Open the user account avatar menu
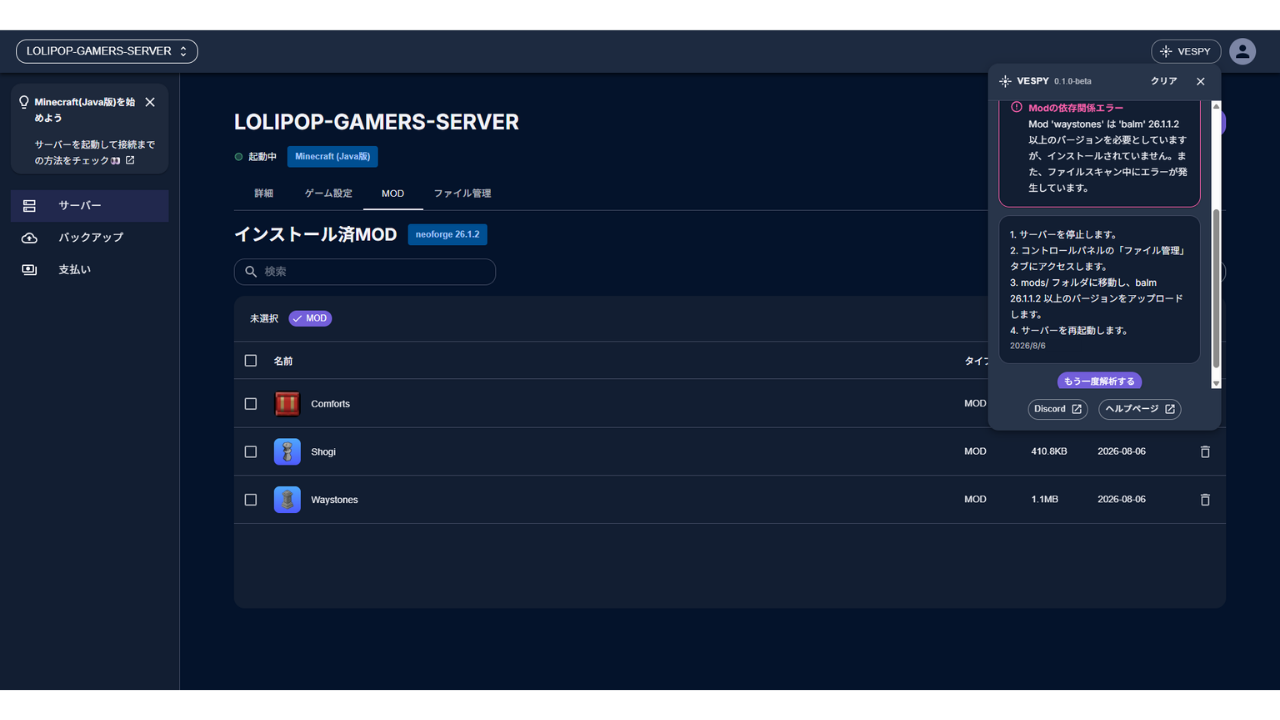The image size is (1280, 720). (x=1242, y=51)
